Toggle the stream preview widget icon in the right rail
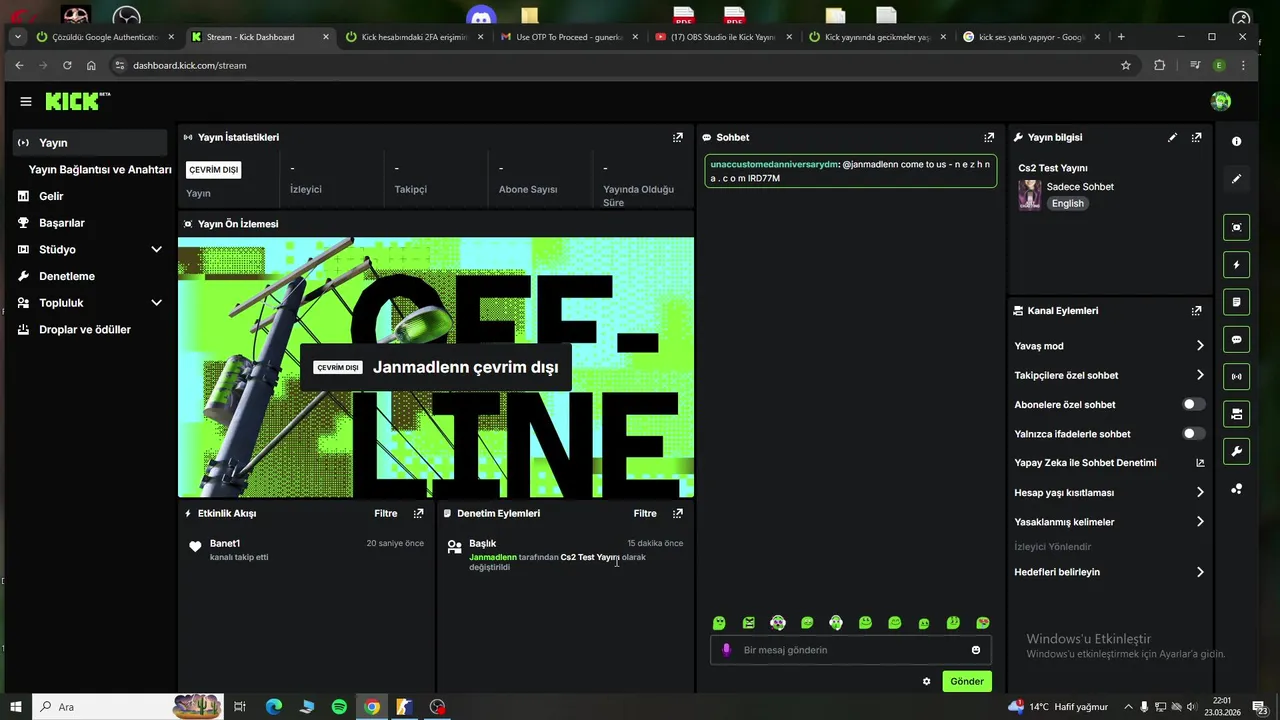 point(1237,227)
